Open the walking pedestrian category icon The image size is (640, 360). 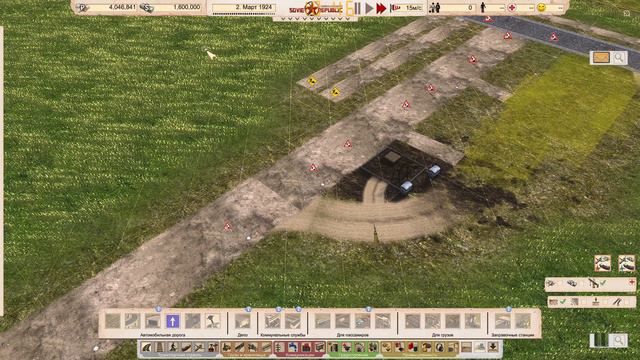point(173,348)
